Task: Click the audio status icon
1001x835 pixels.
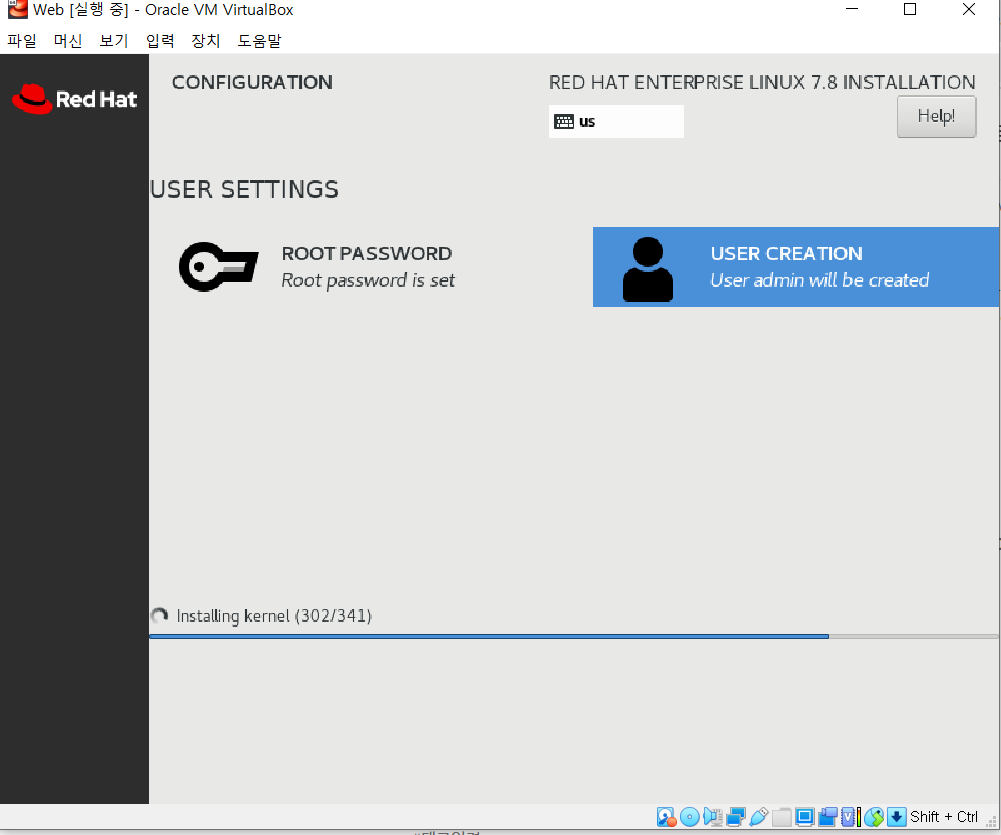Action: coord(713,816)
